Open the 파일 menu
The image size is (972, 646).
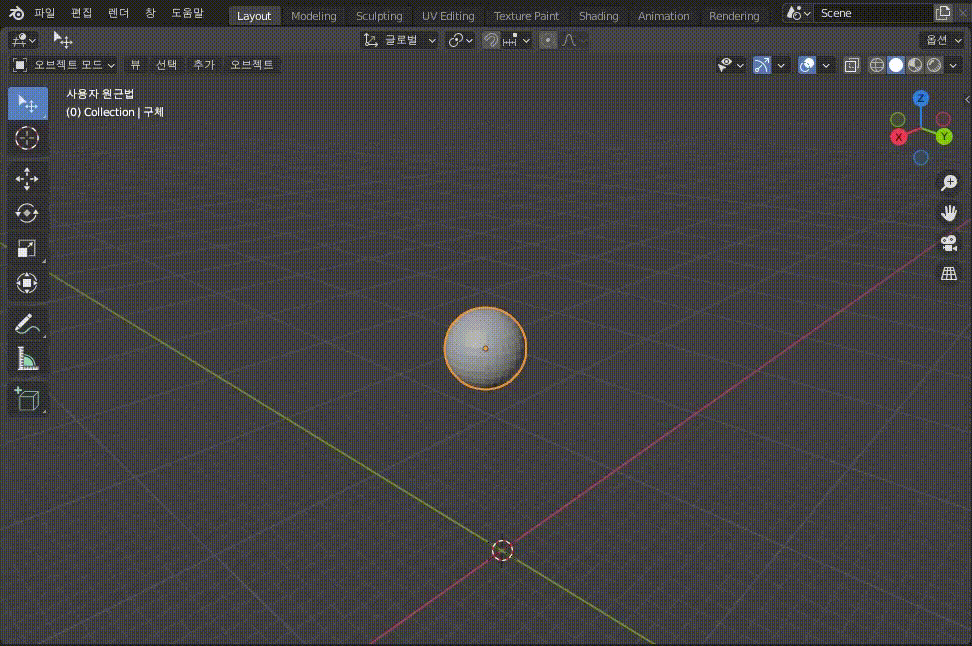(45, 13)
